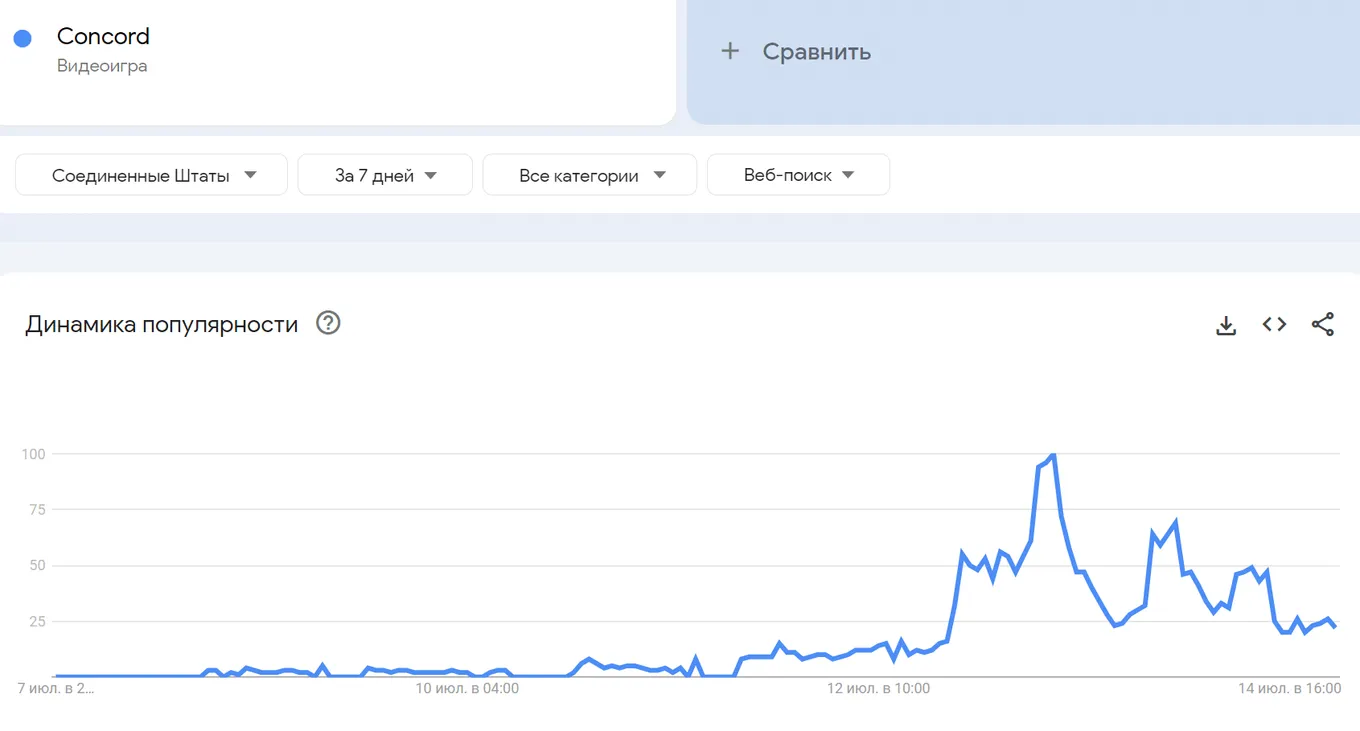Add a comparison term via Сравнить
Viewport: 1360px width, 731px height.
pos(816,52)
